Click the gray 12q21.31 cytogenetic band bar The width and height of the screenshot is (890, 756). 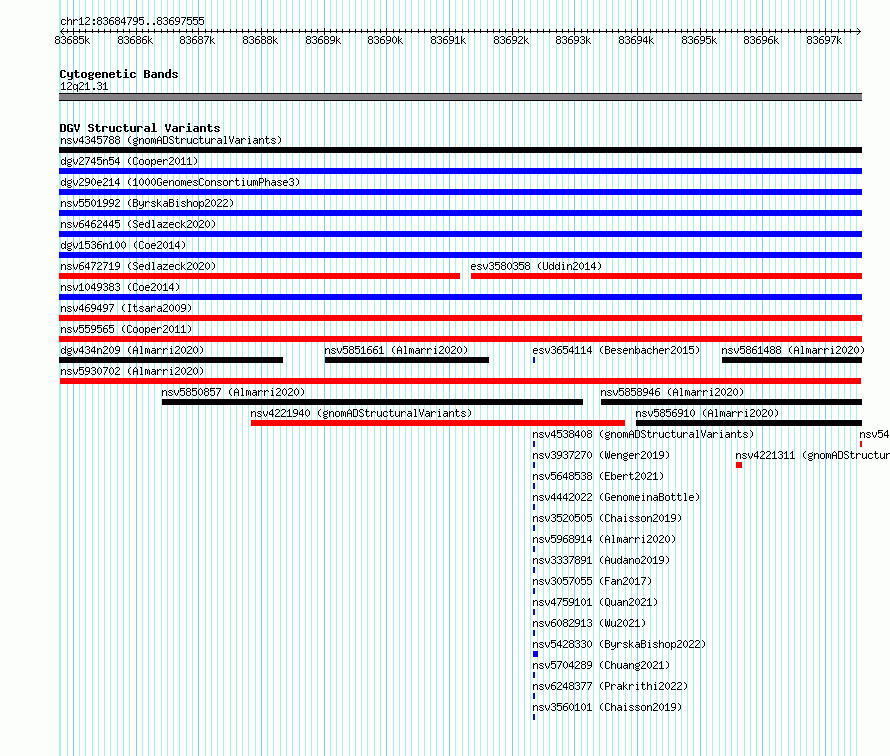tap(460, 97)
